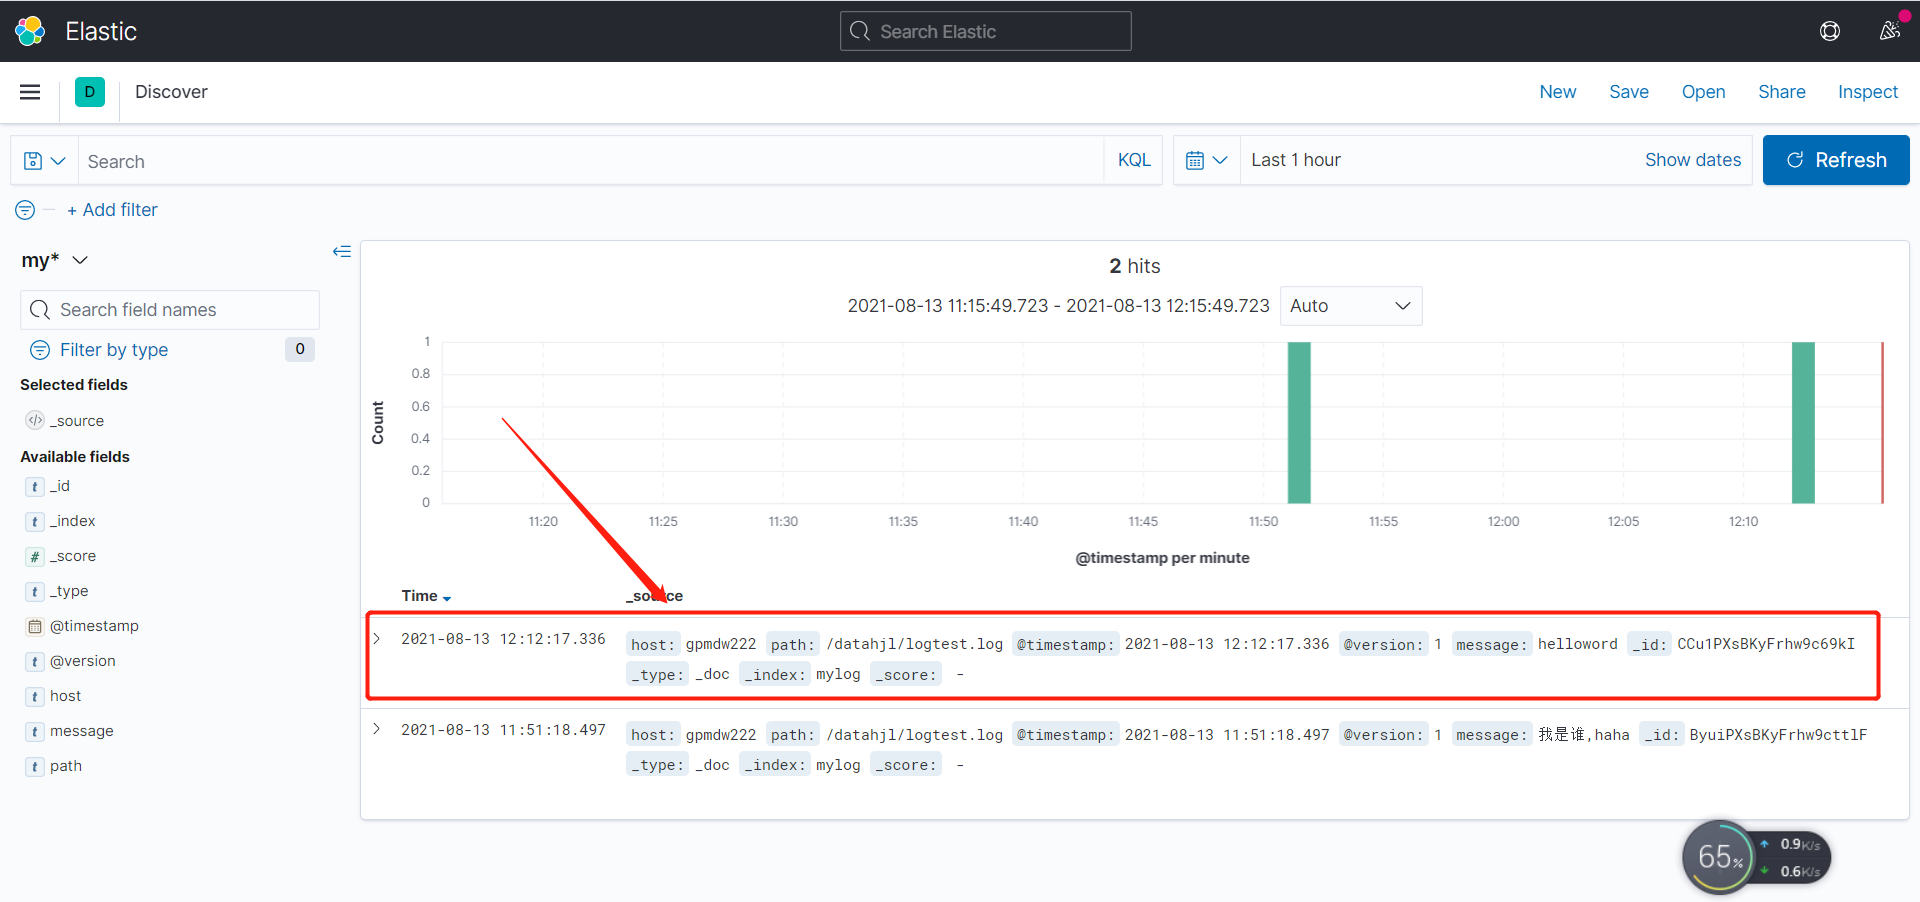Click the message field type icon

(35, 732)
